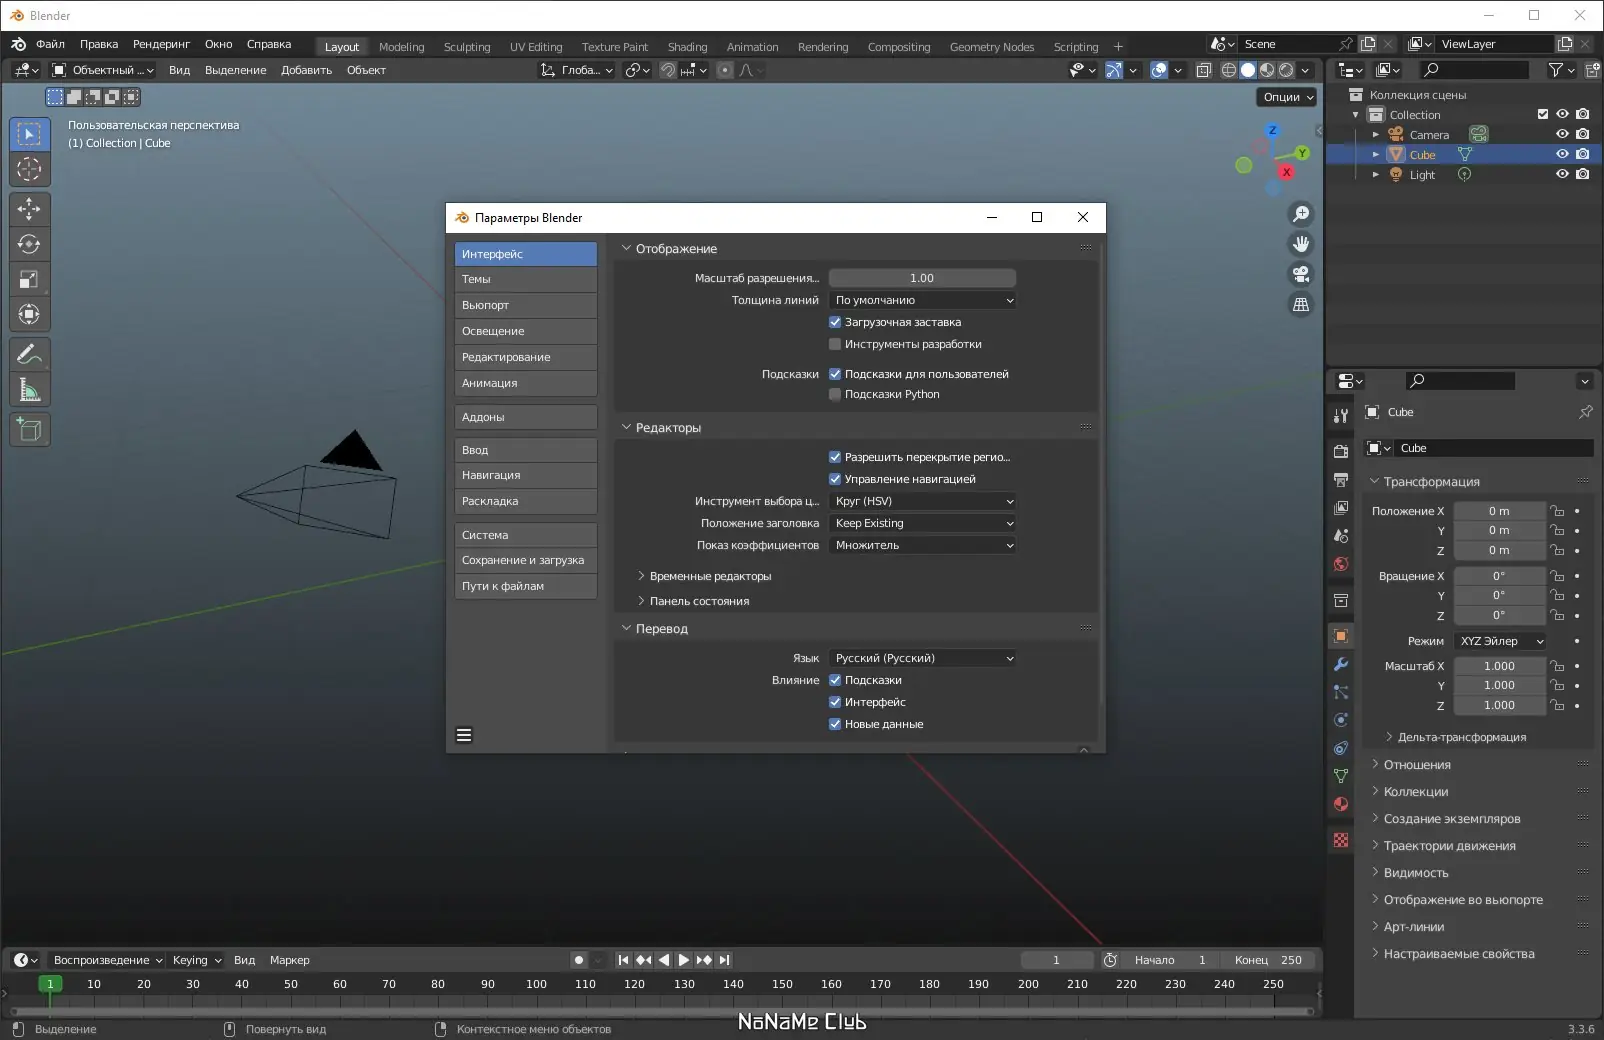Open the Язык language dropdown
This screenshot has height=1040, width=1604.
pos(922,658)
